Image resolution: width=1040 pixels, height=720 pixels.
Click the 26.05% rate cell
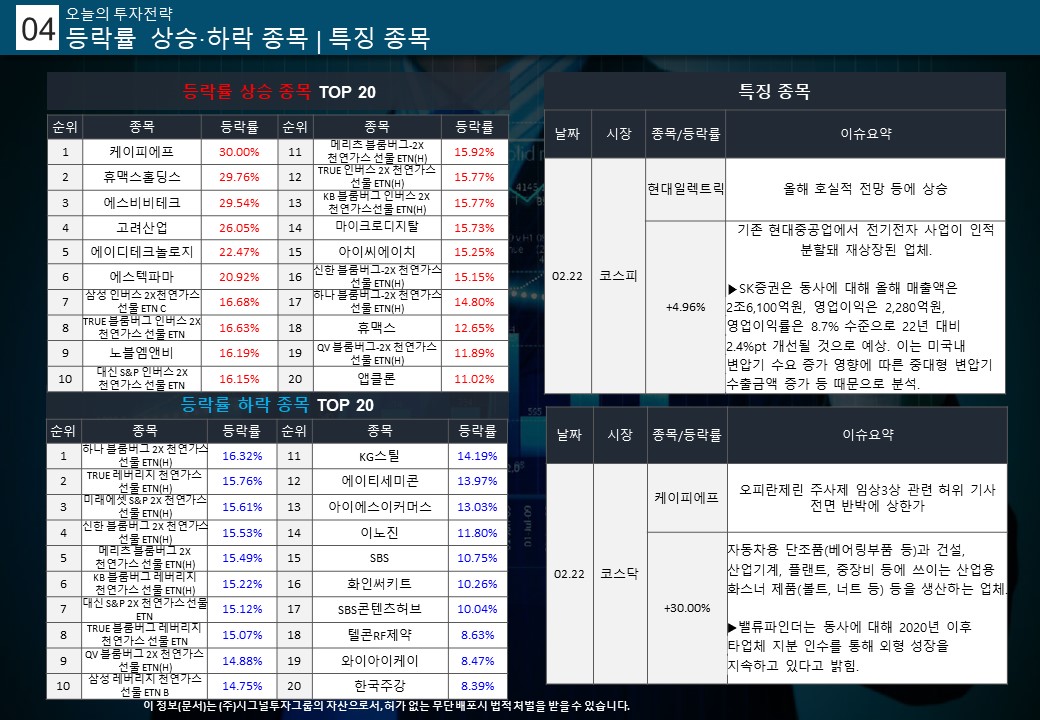[239, 227]
